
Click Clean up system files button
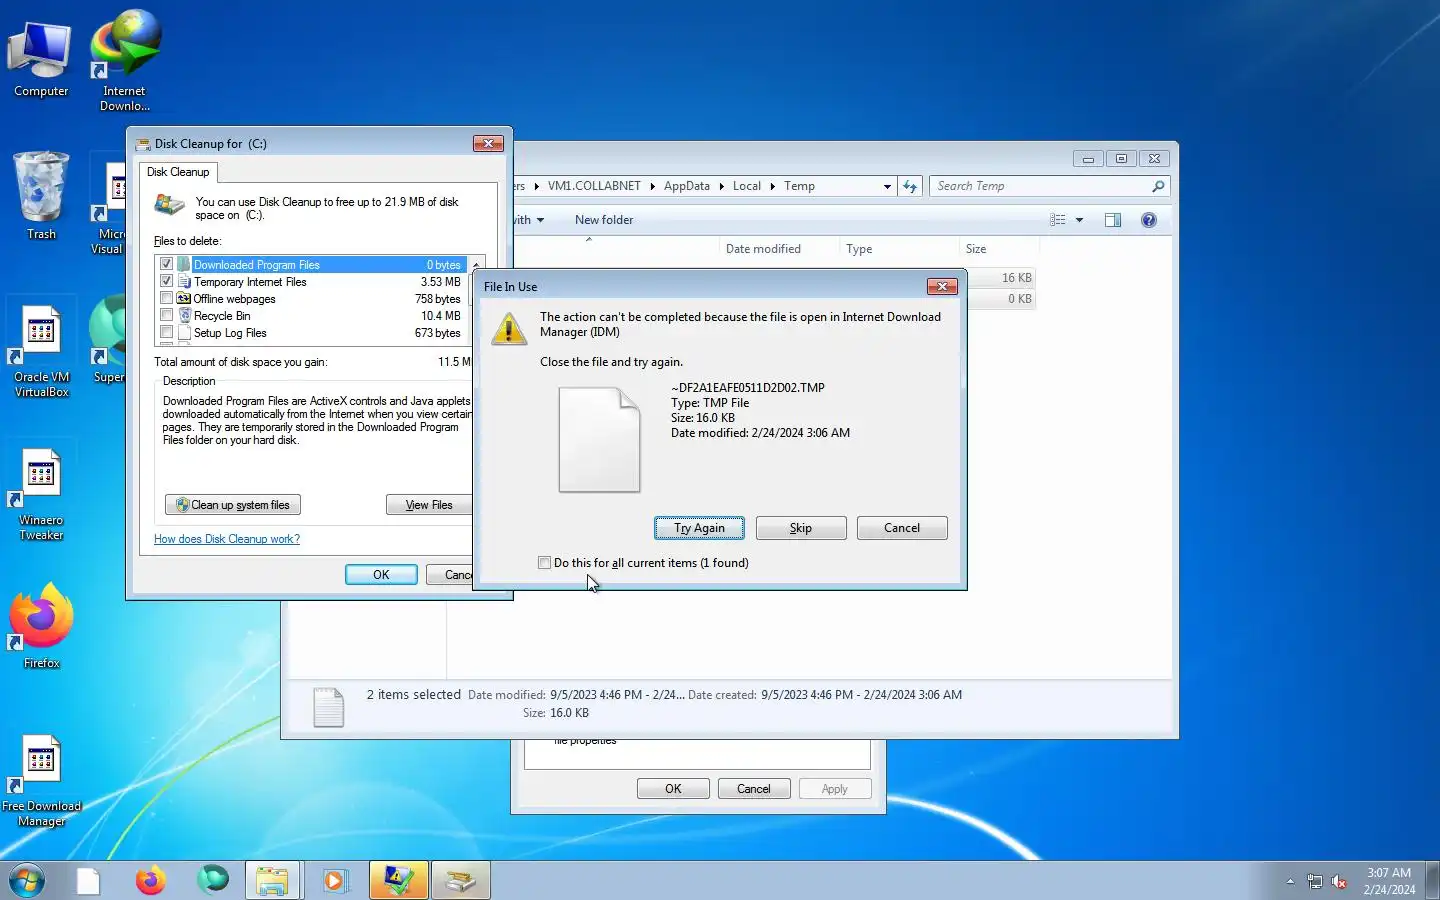[233, 505]
